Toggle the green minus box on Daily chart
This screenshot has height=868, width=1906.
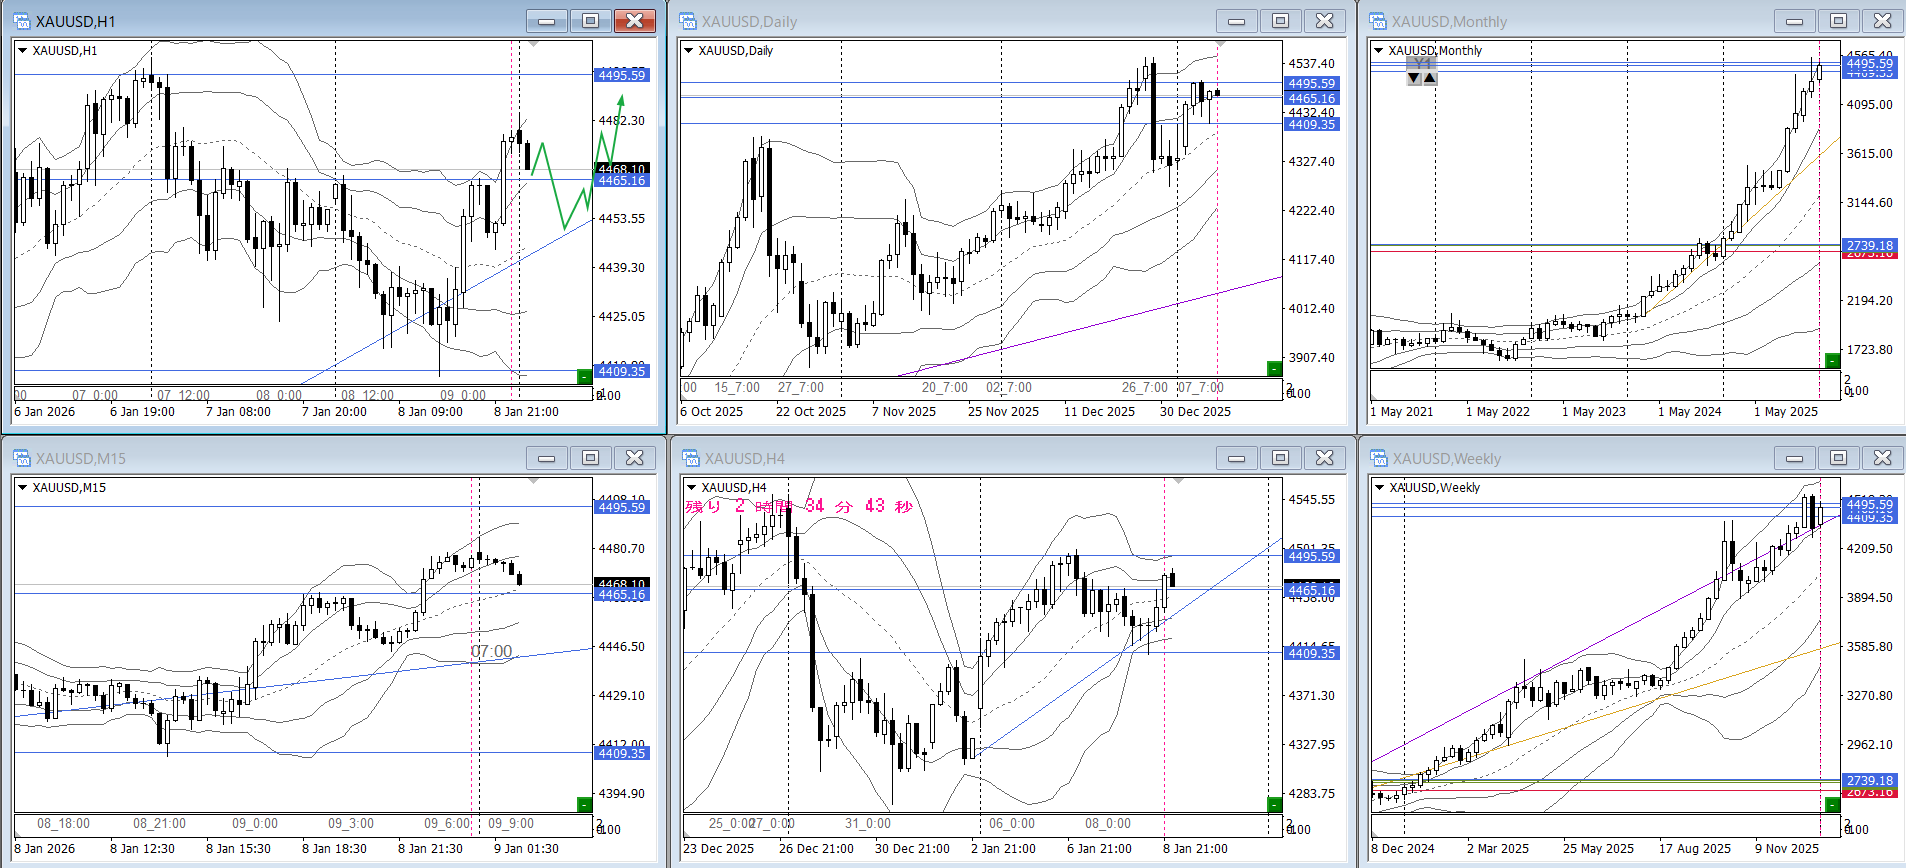pyautogui.click(x=1273, y=369)
